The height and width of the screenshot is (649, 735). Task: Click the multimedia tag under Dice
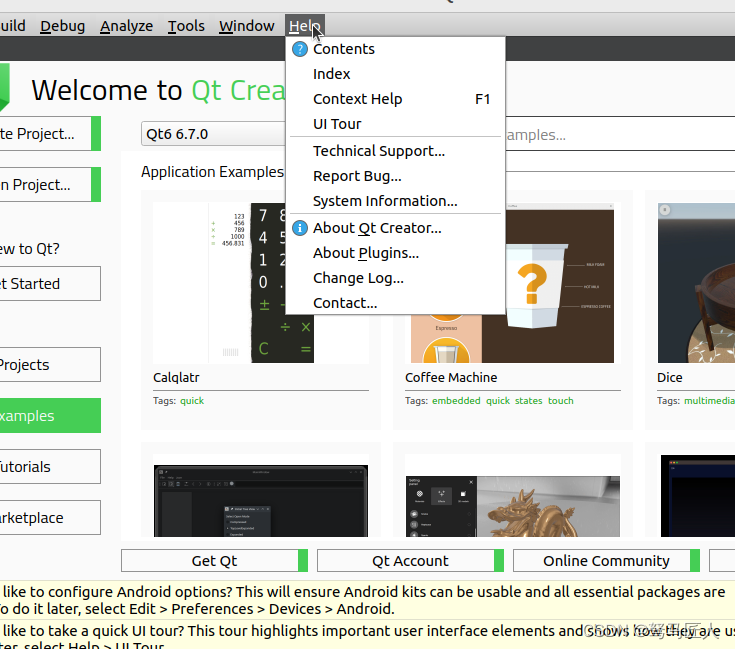click(x=709, y=401)
